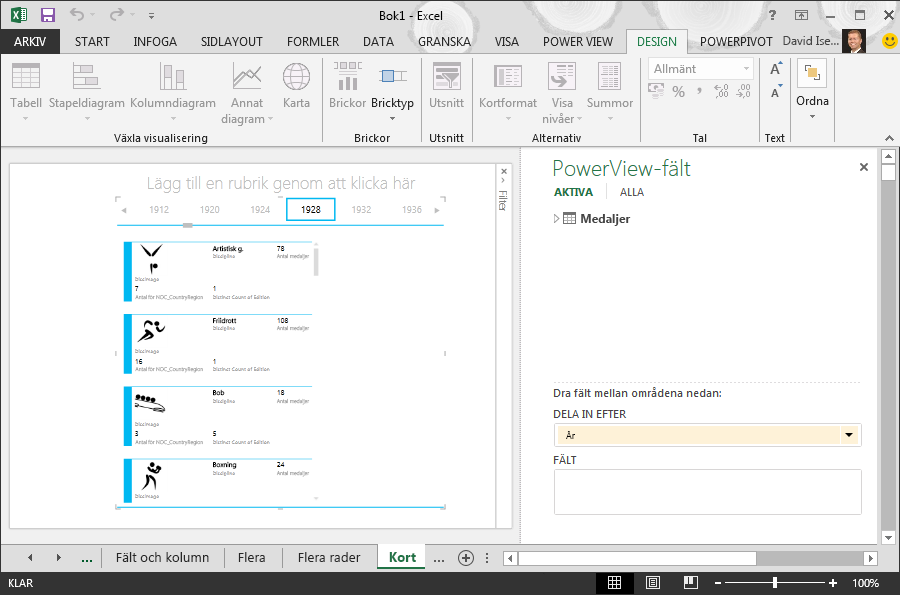Increase the font size
This screenshot has width=900, height=595.
(775, 69)
